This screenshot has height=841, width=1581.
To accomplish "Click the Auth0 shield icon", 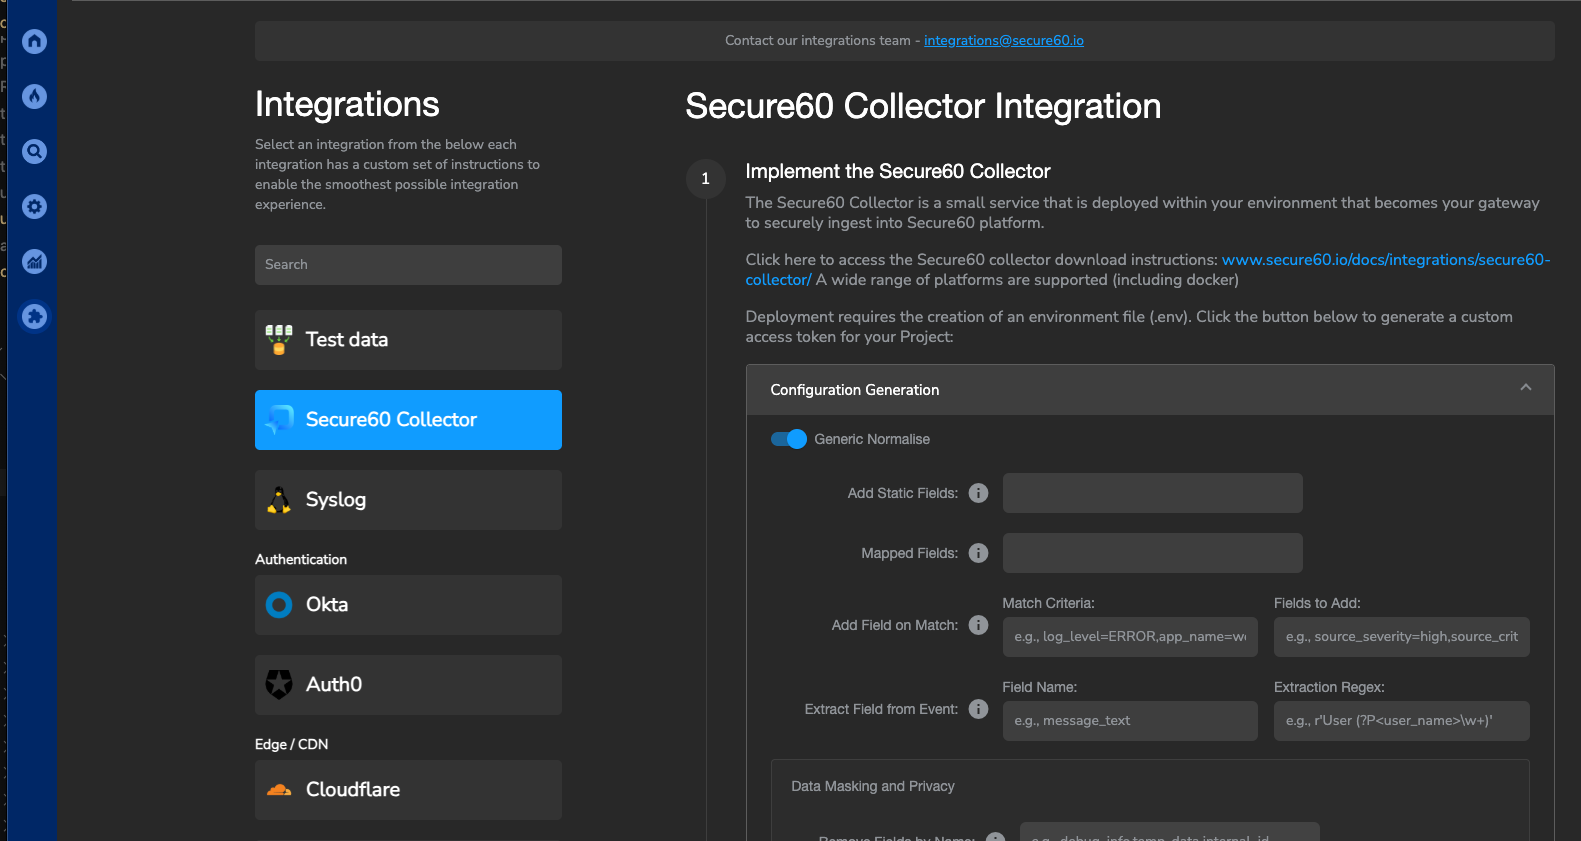I will (279, 685).
